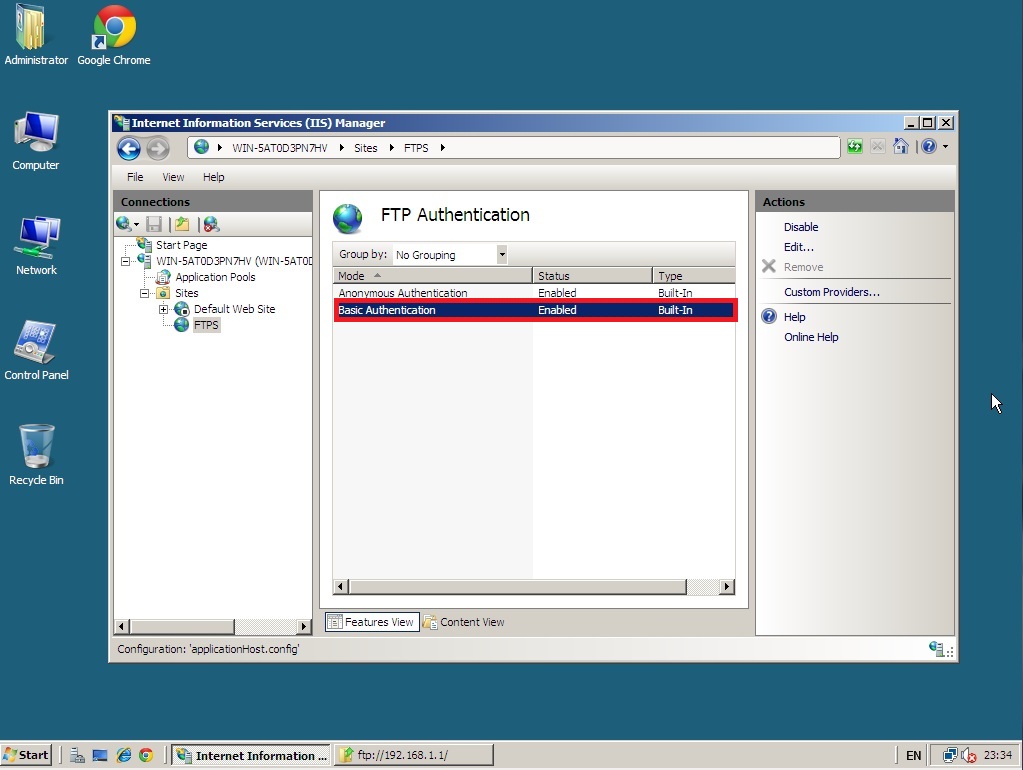Viewport: 1023px width, 770px height.
Task: Click the Create New Connection globe icon
Action: (123, 224)
